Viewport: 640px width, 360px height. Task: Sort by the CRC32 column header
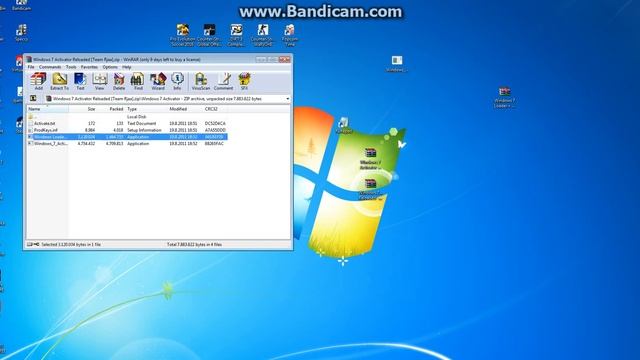tap(216, 109)
